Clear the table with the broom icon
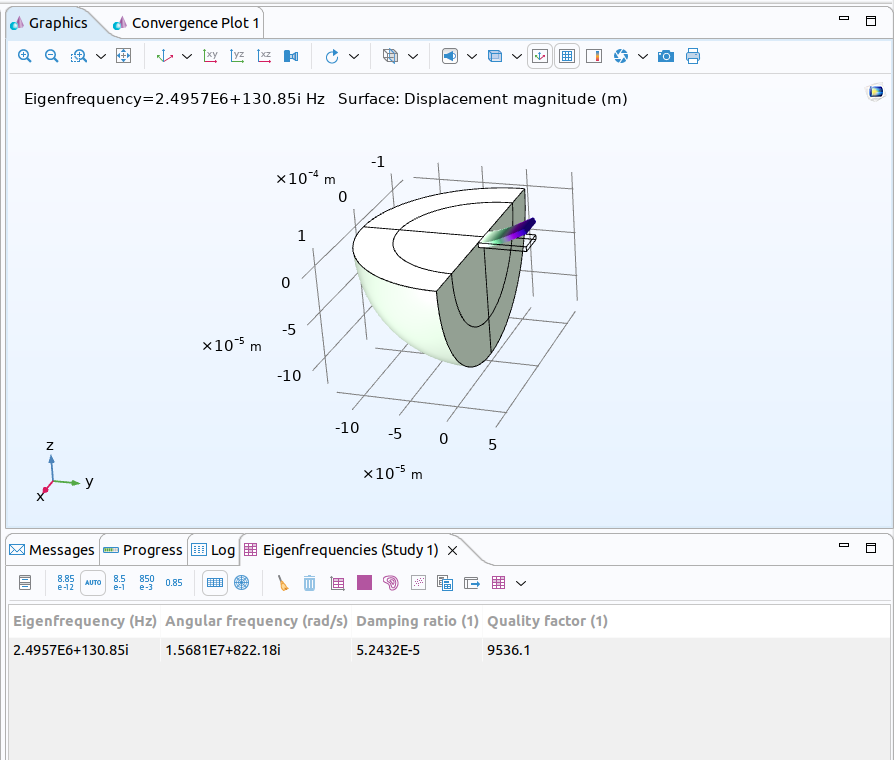894x760 pixels. click(x=283, y=582)
